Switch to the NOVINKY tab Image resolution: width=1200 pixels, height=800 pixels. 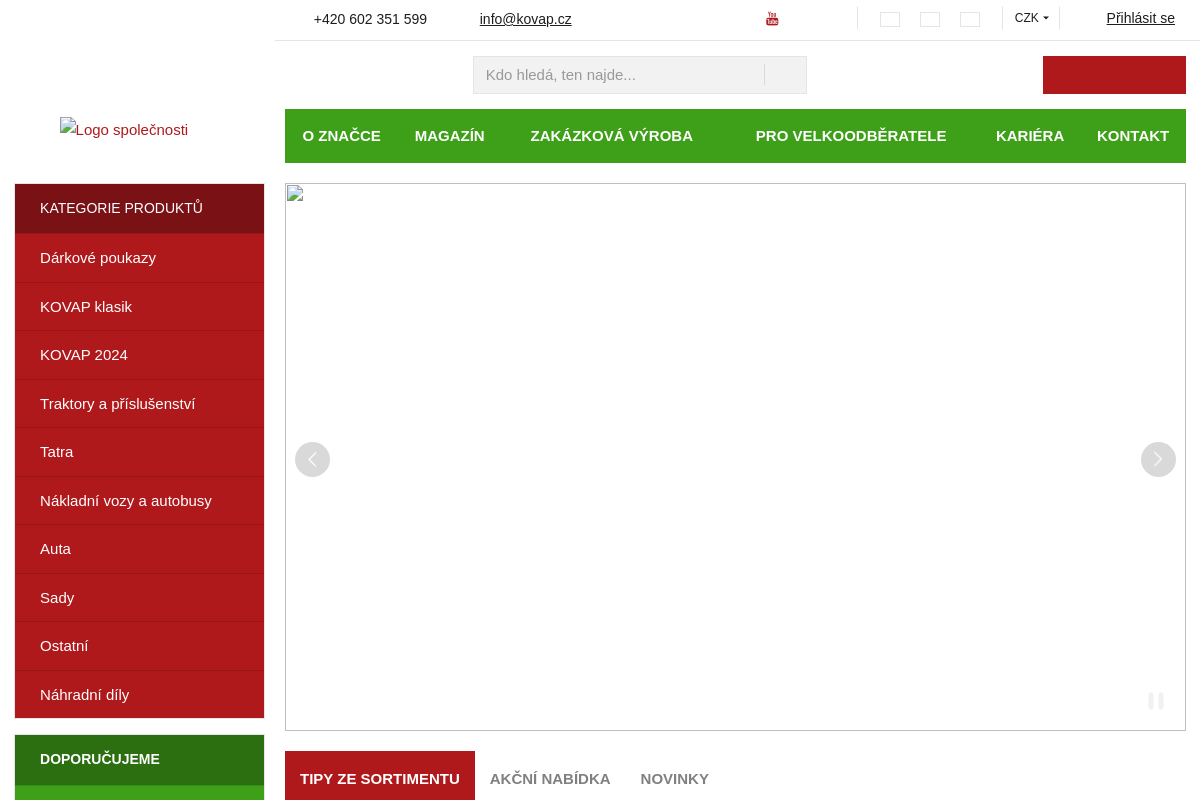pos(674,778)
